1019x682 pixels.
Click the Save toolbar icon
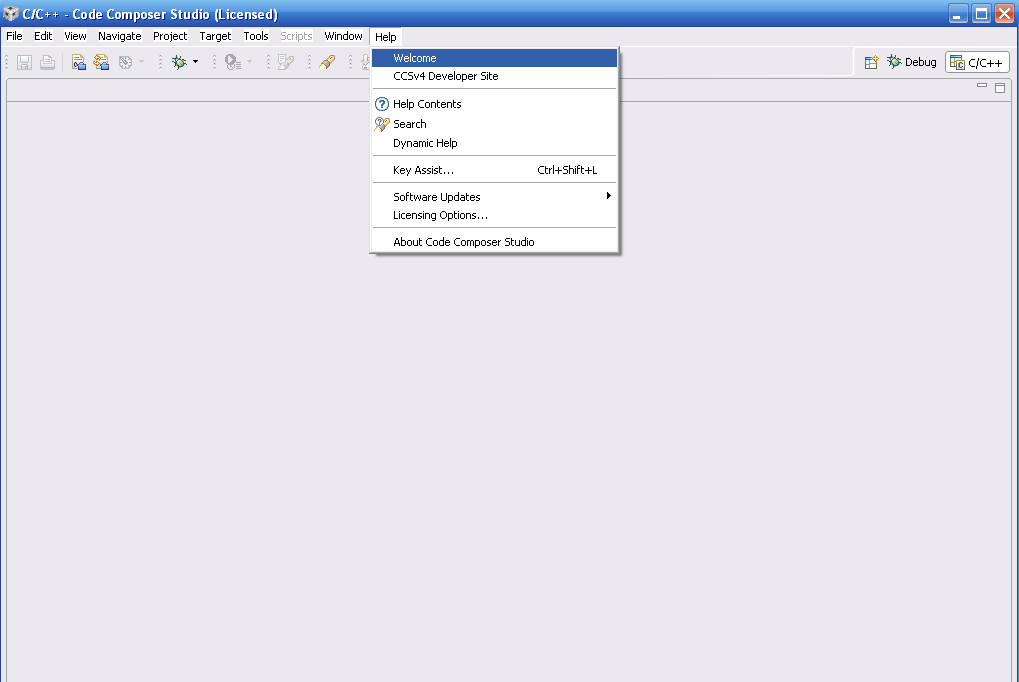(24, 62)
